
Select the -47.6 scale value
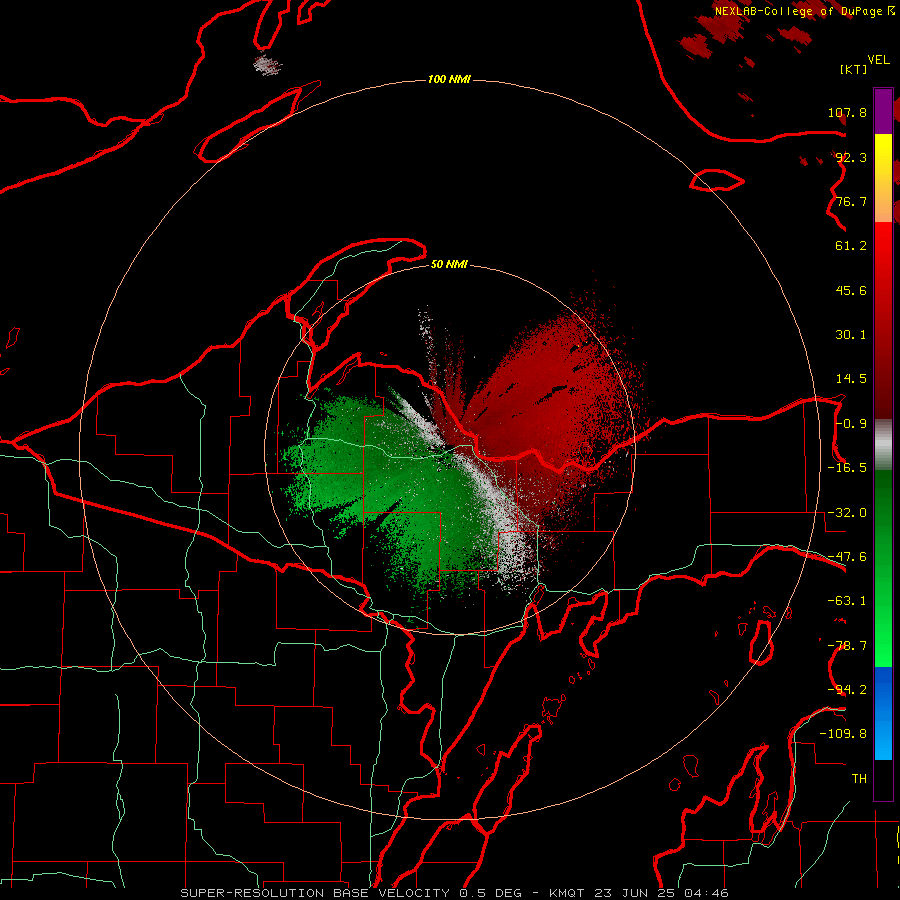click(847, 557)
